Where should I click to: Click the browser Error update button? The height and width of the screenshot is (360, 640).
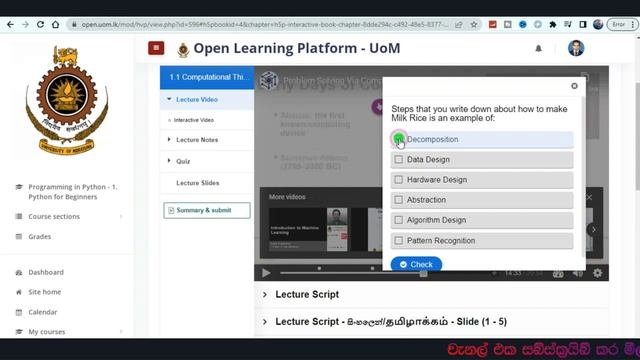point(622,24)
